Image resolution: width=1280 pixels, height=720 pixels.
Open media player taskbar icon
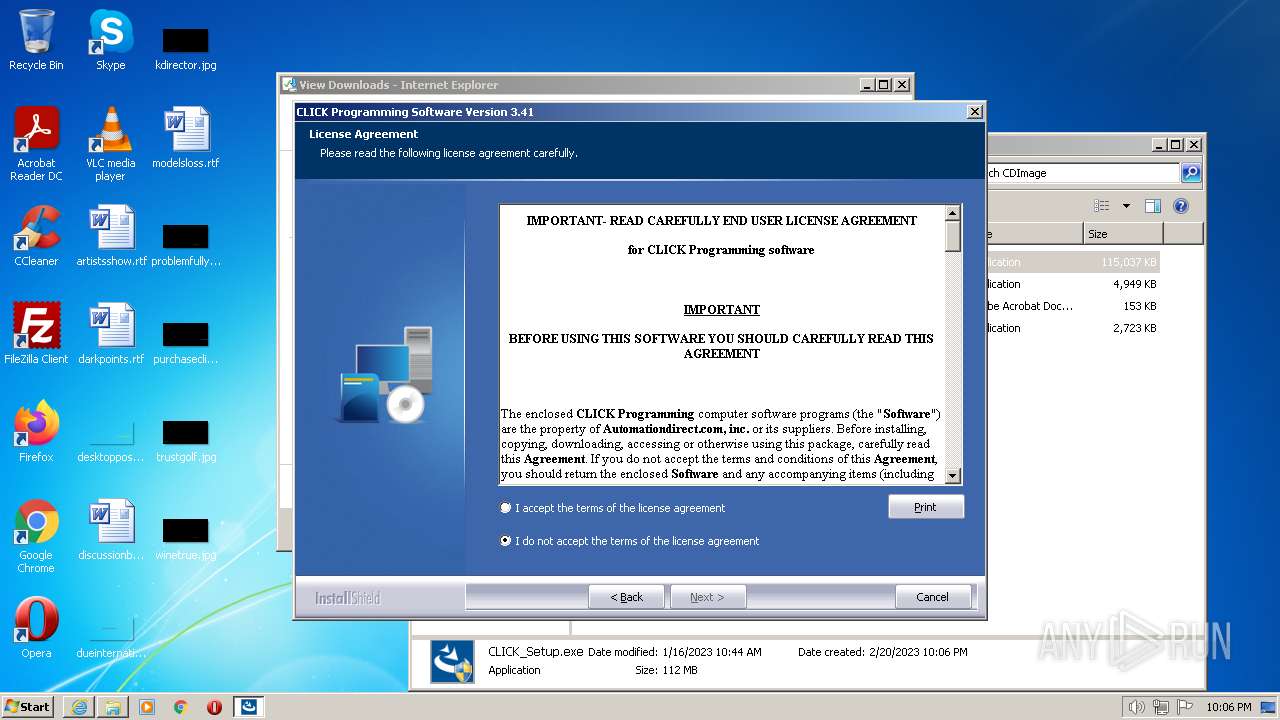tap(147, 706)
